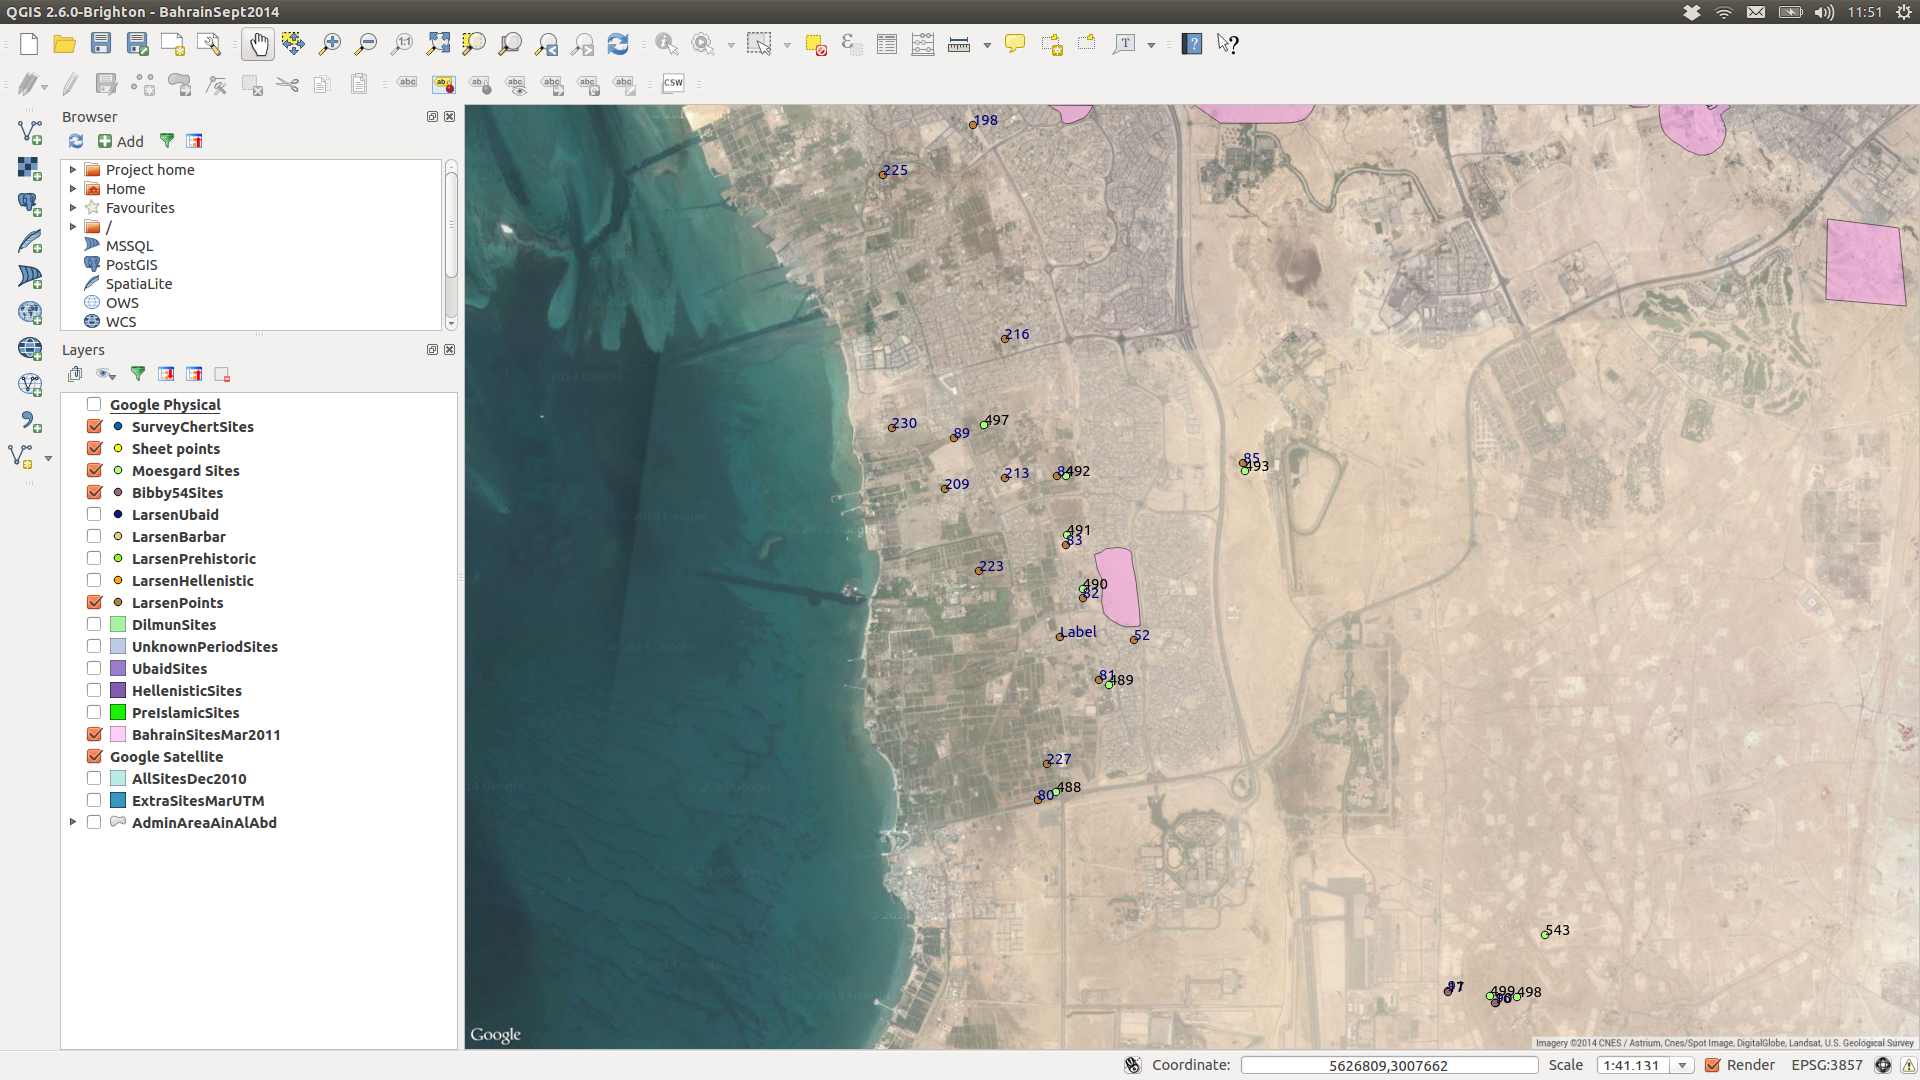
Task: Save the current project
Action: click(x=101, y=44)
